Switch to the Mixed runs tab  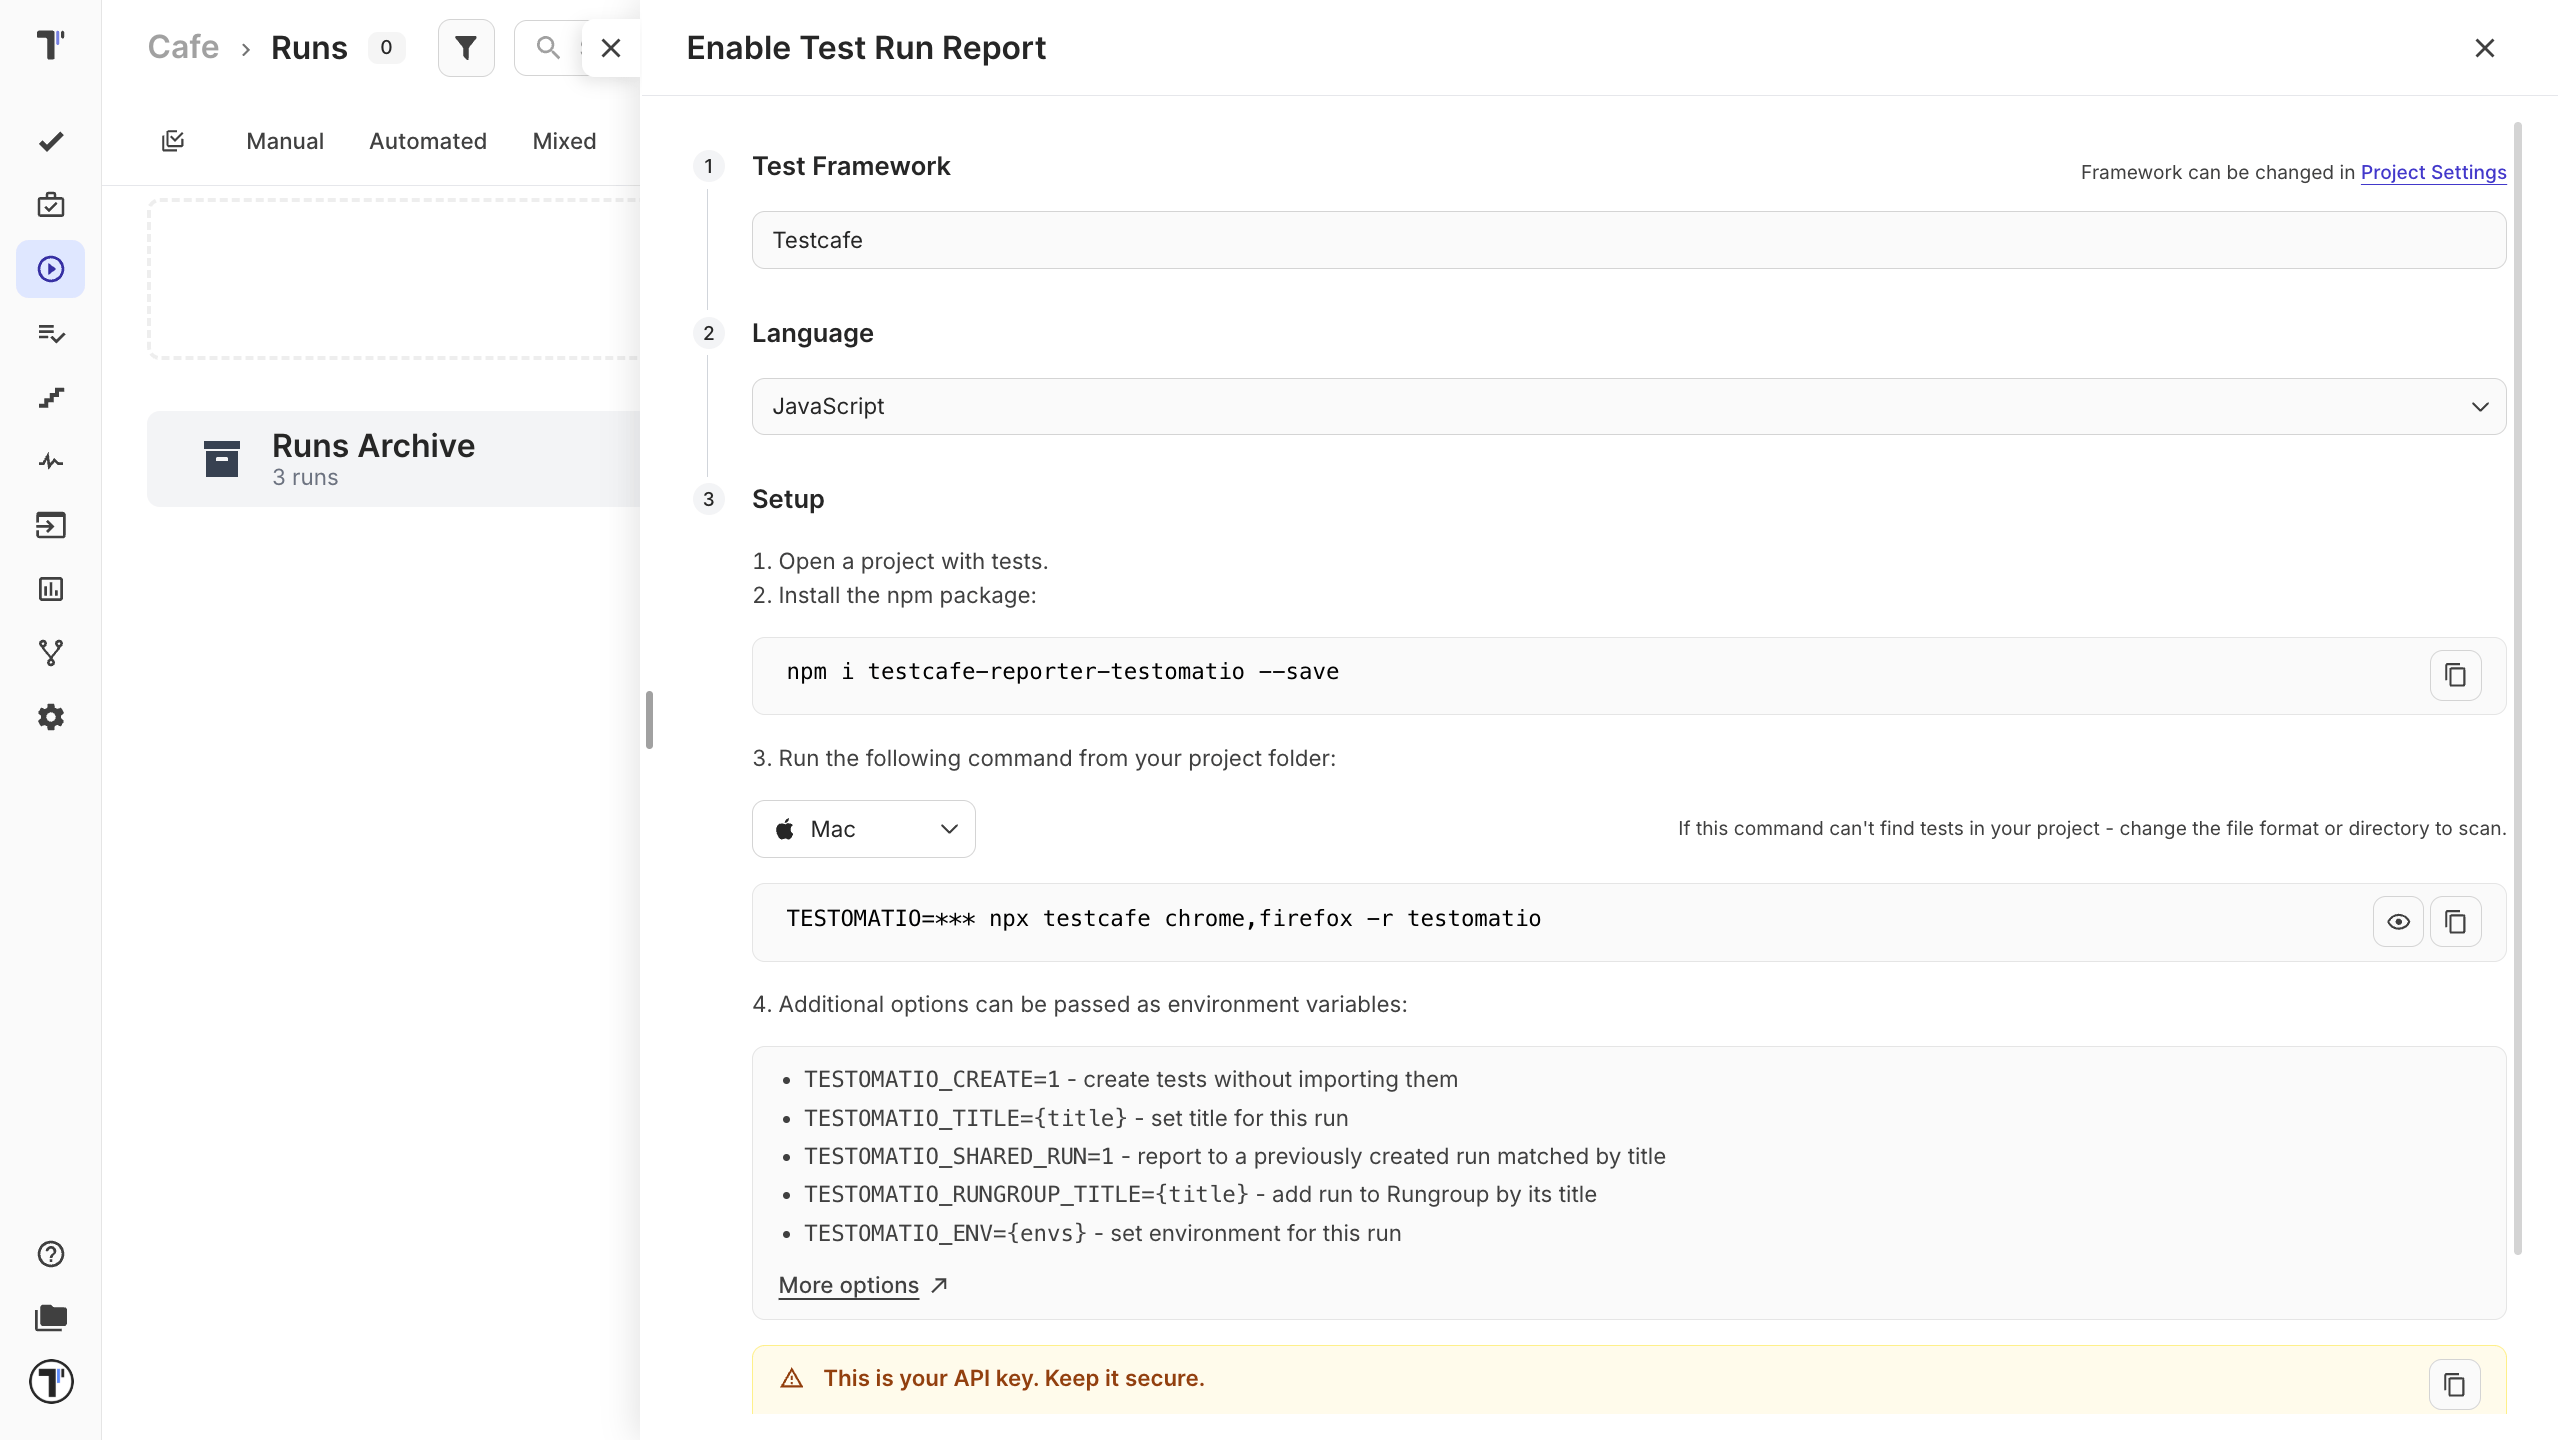pyautogui.click(x=564, y=141)
